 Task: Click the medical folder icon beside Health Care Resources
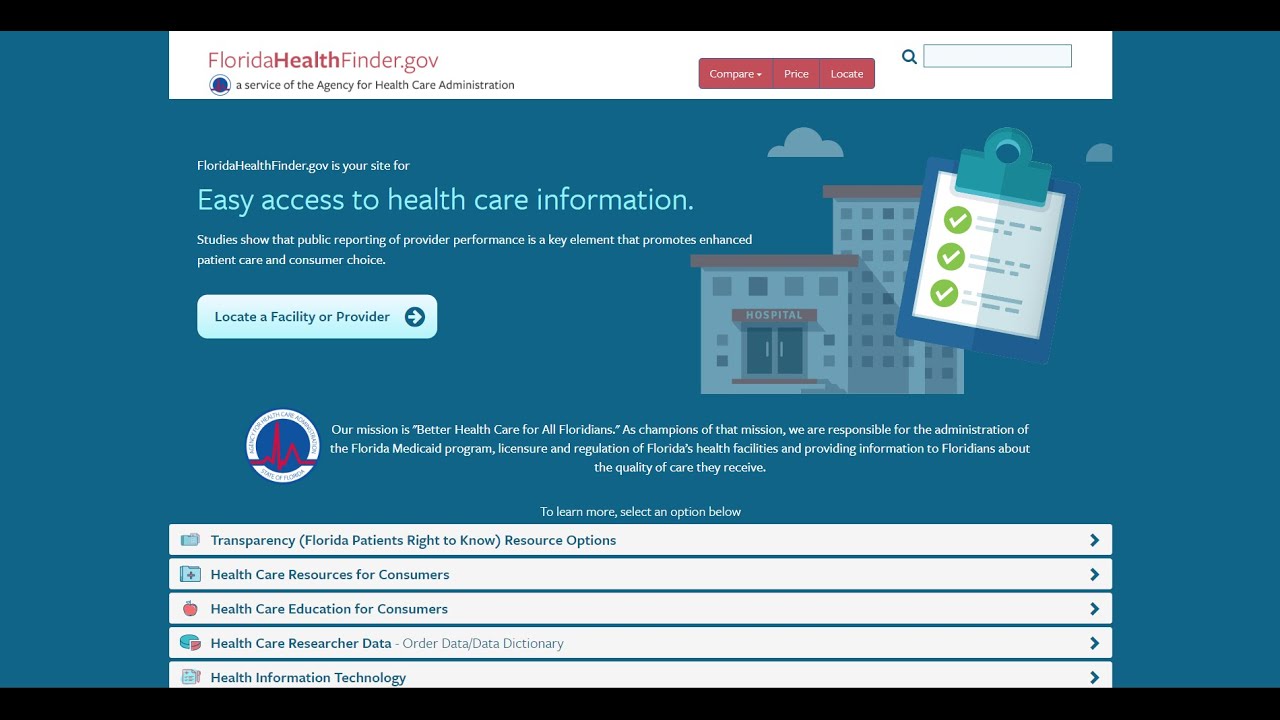(190, 574)
